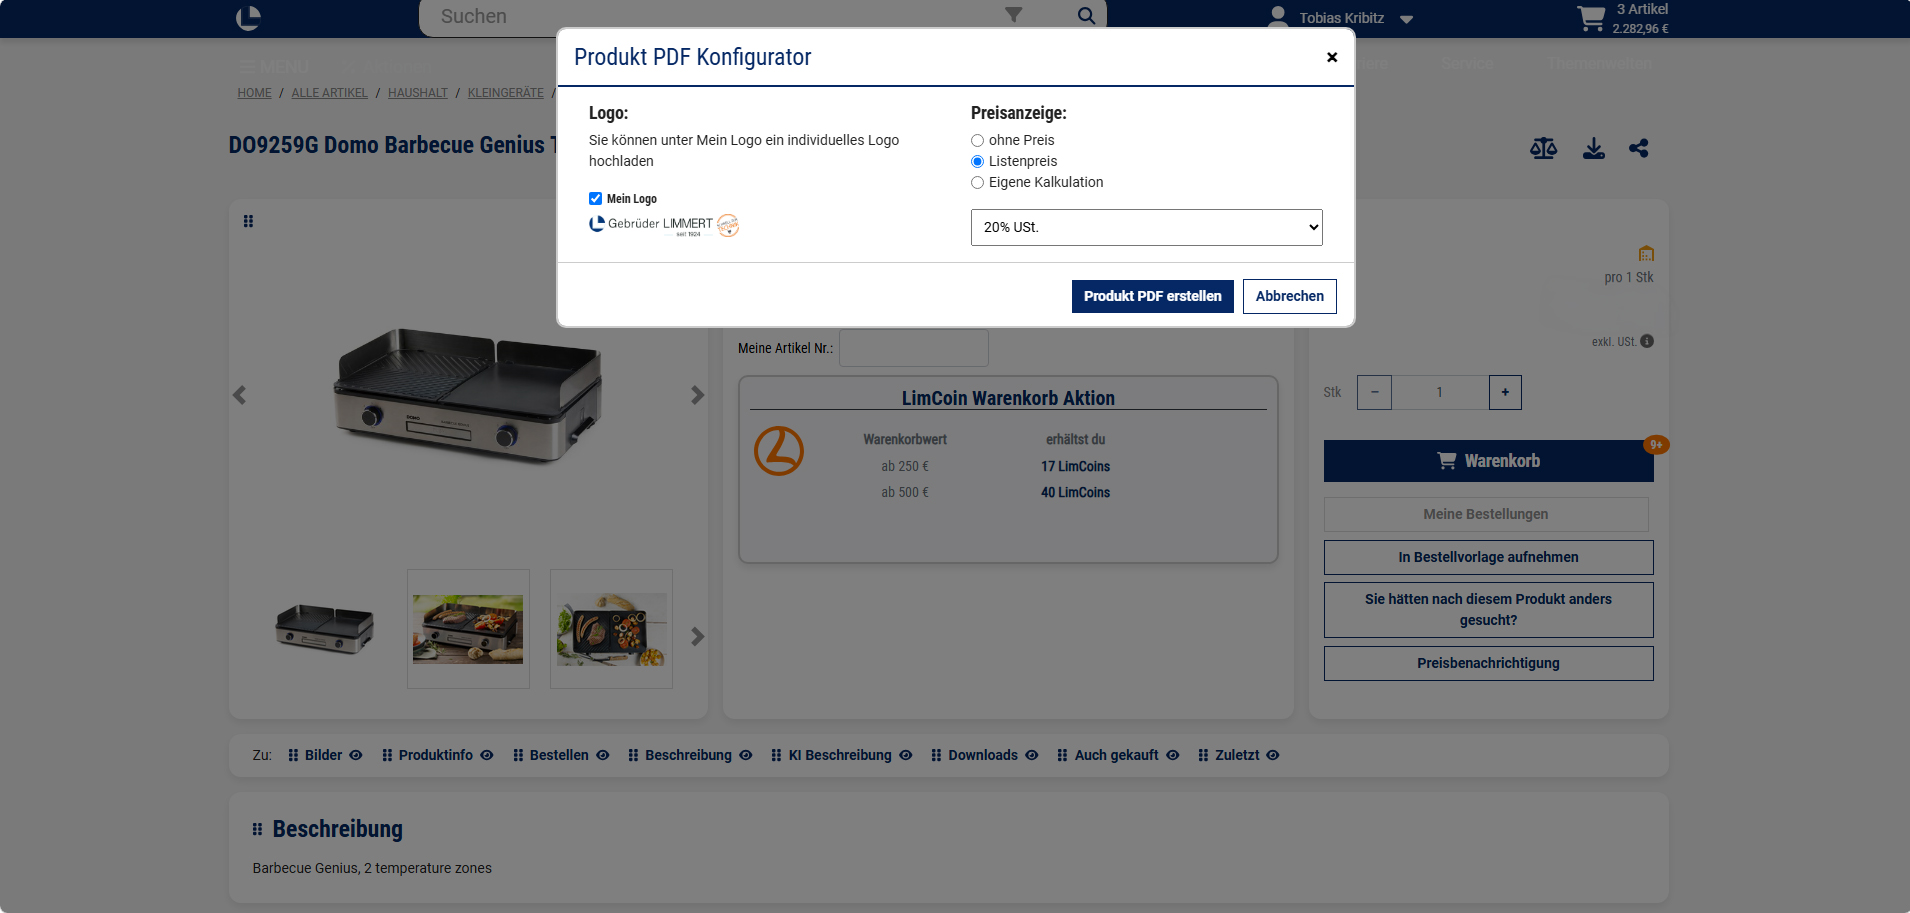The height and width of the screenshot is (913, 1910).
Task: Toggle visibility eye for Bilder
Action: coord(356,755)
